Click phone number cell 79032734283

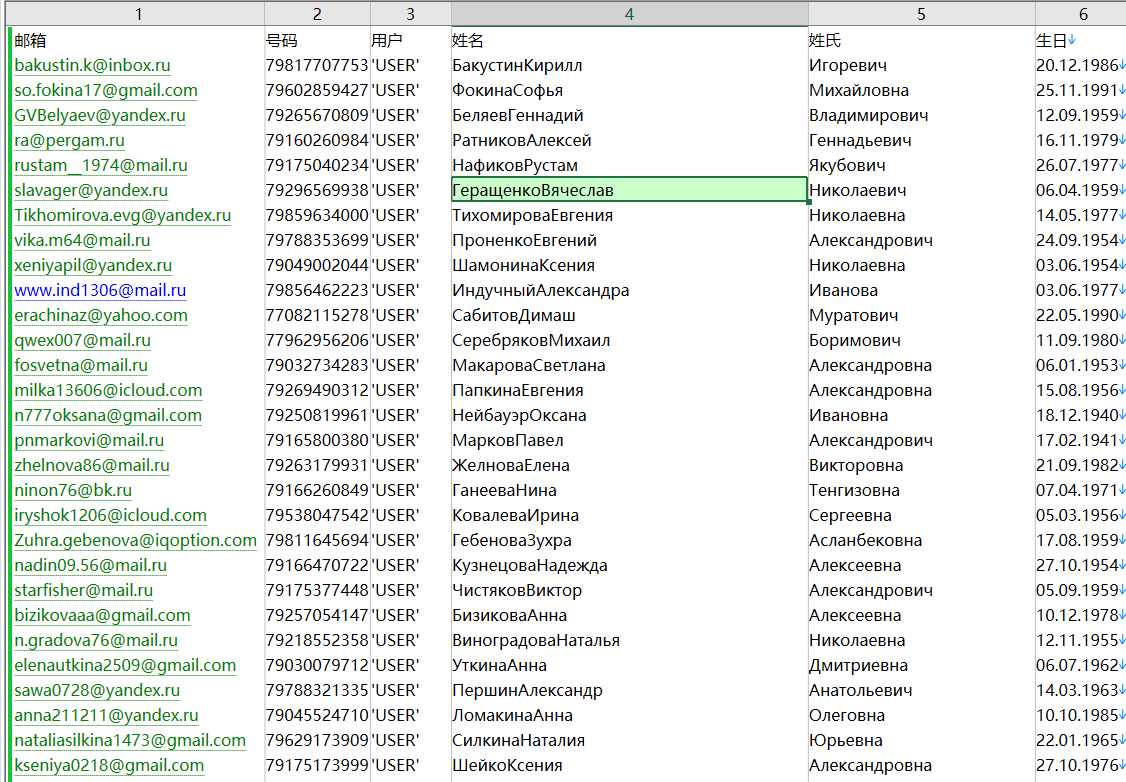click(317, 366)
